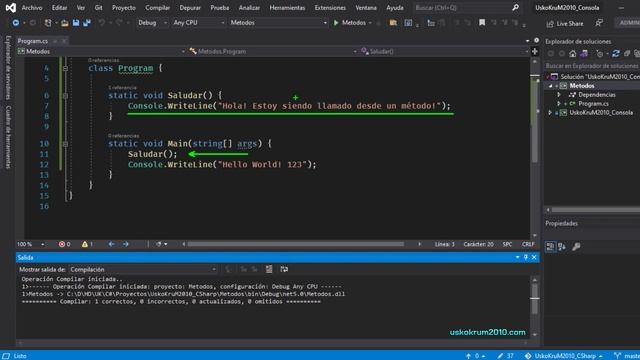The height and width of the screenshot is (360, 640).
Task: Pin the Program.cs tab
Action: point(55,41)
